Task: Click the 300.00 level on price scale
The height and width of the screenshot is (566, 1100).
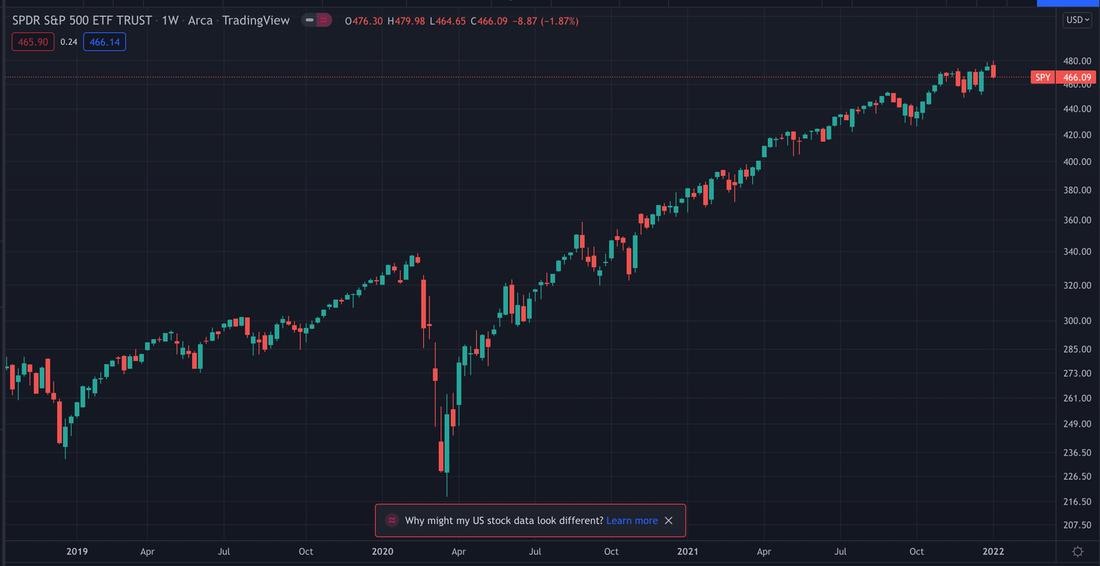Action: coord(1076,321)
